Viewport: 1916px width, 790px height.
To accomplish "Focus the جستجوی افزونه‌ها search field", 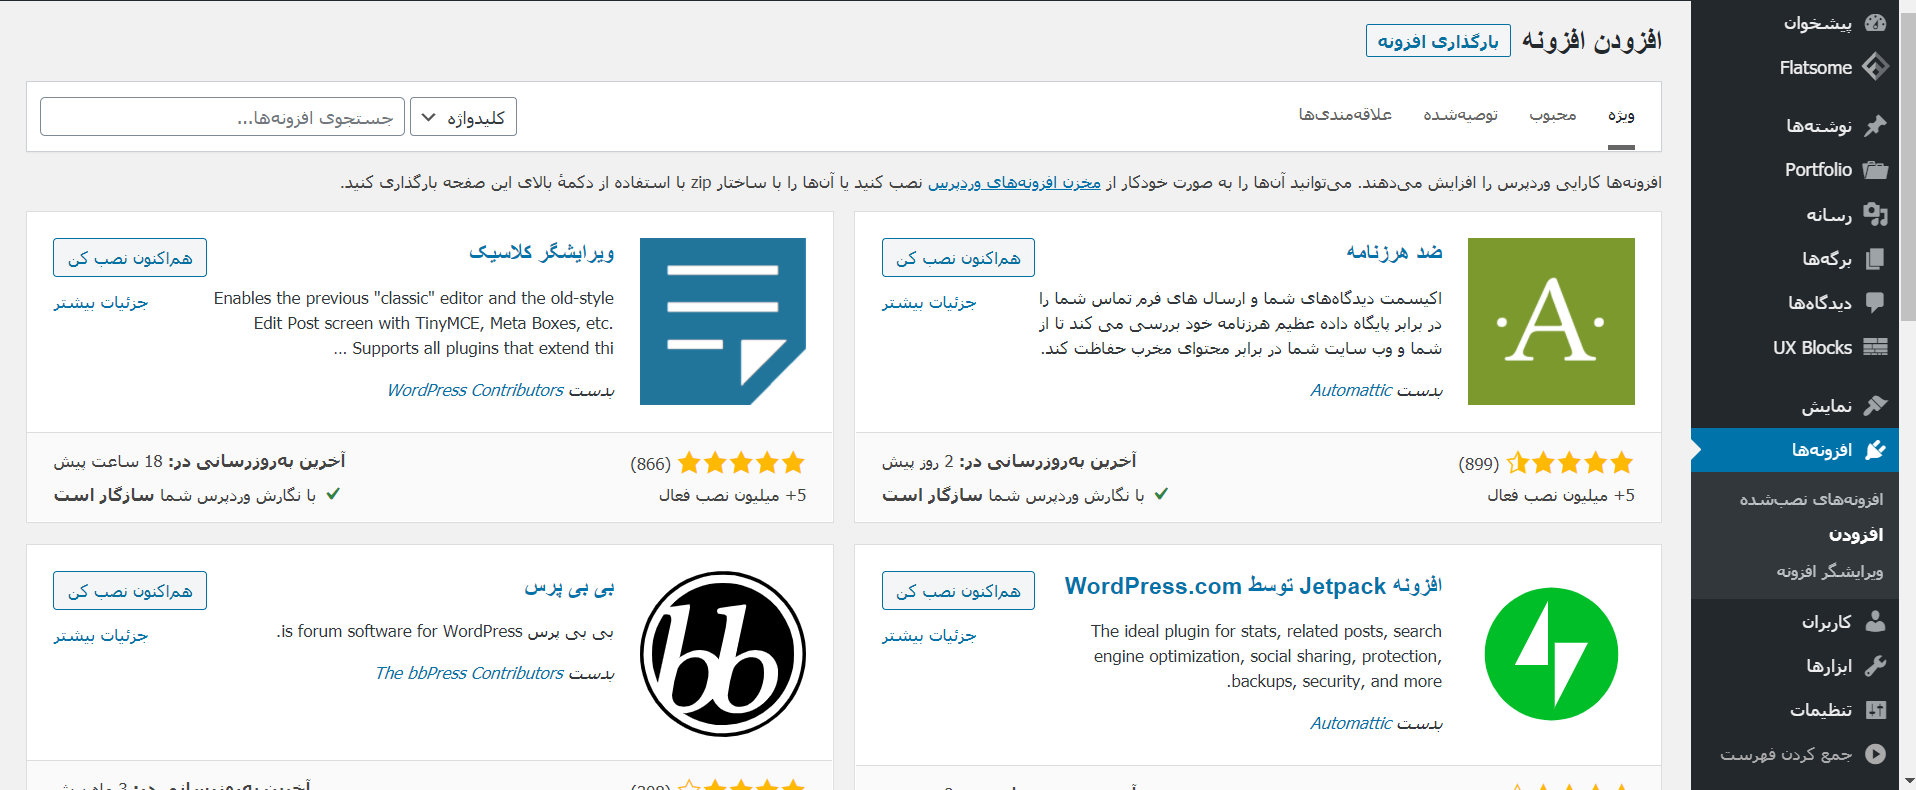I will [222, 117].
